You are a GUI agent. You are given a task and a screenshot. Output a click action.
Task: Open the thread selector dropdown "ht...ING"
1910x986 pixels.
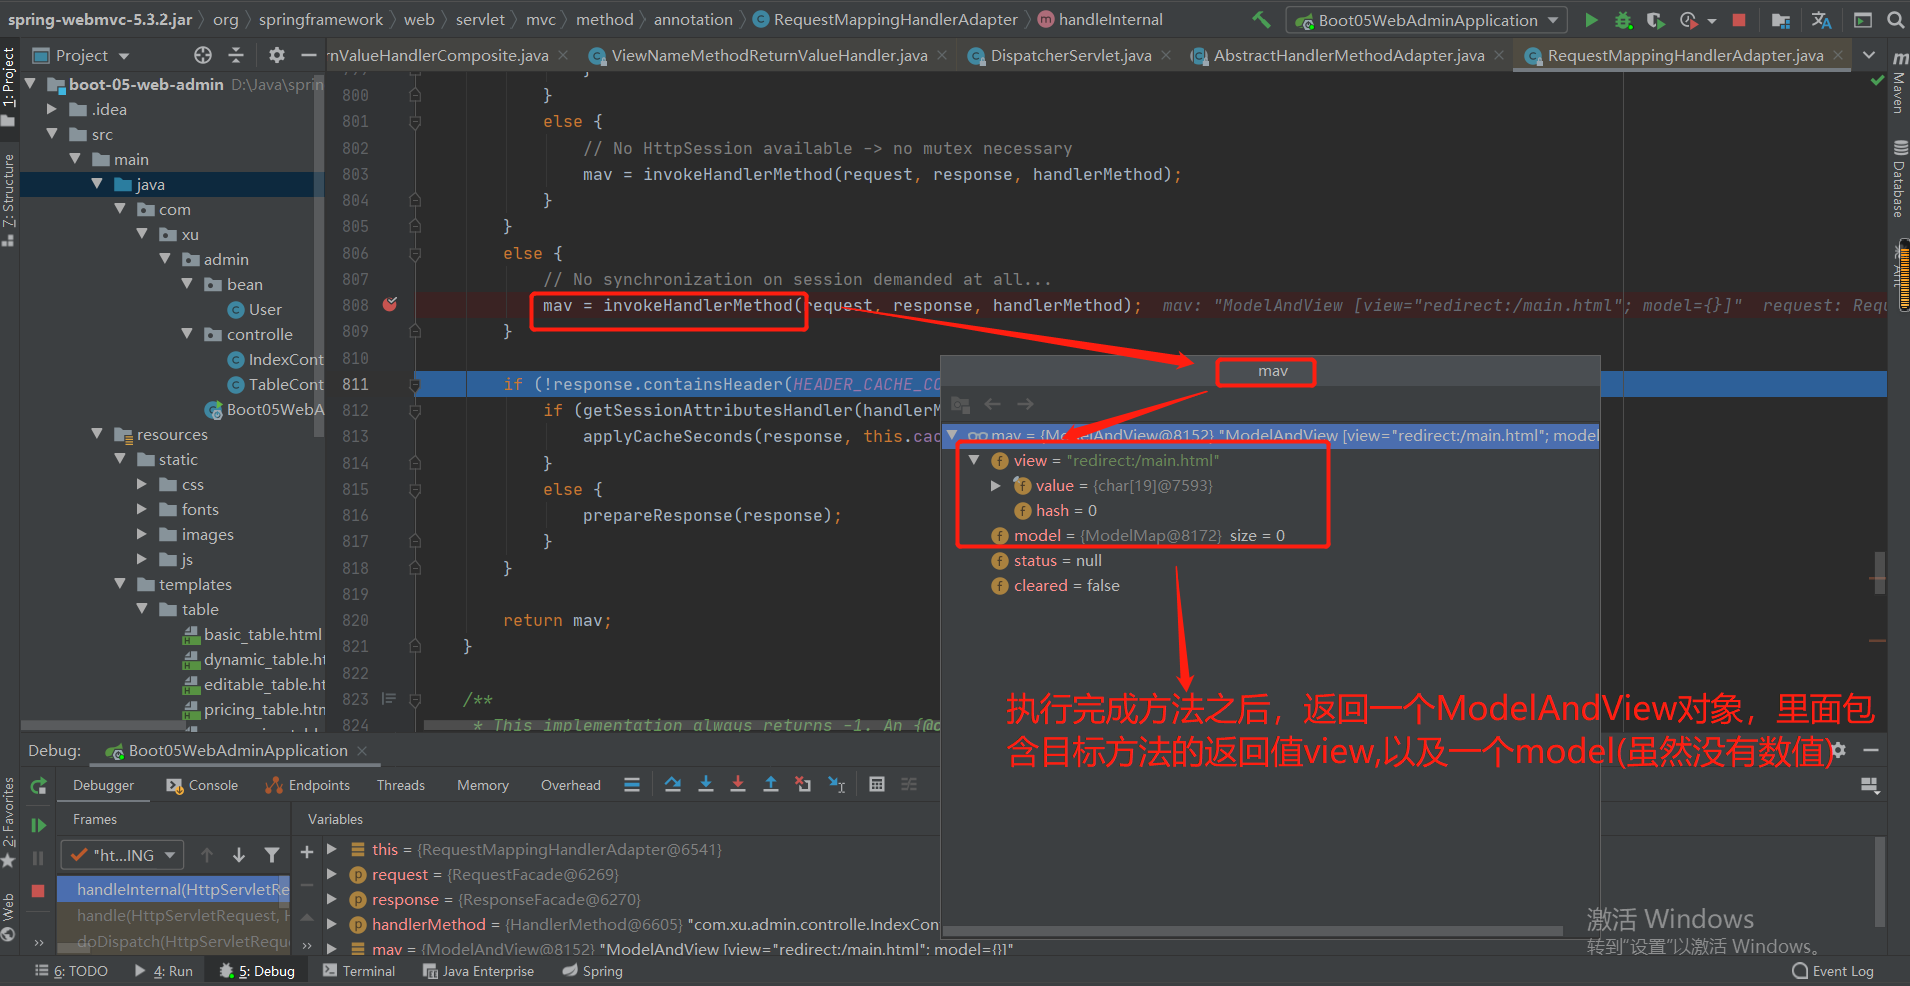pos(123,855)
